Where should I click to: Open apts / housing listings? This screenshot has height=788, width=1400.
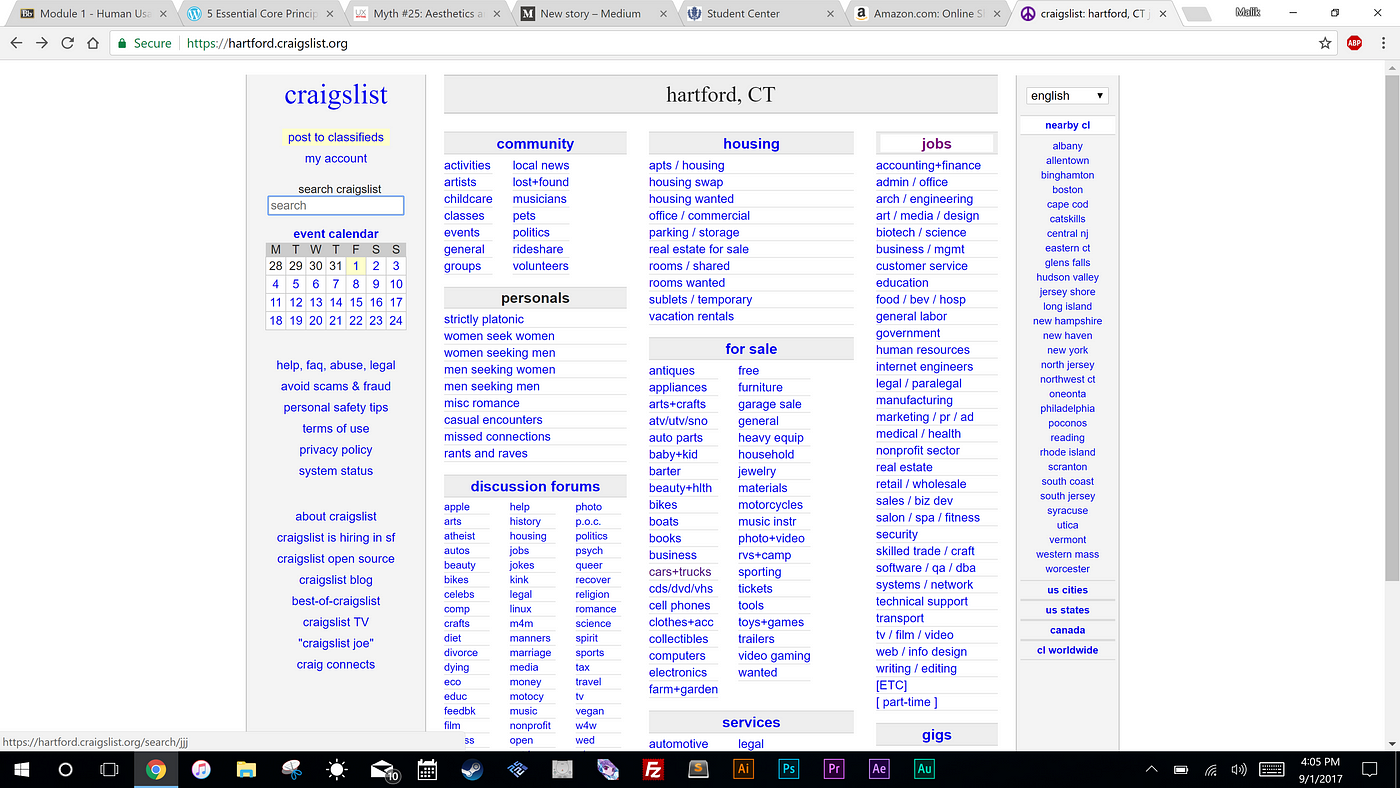tap(686, 165)
